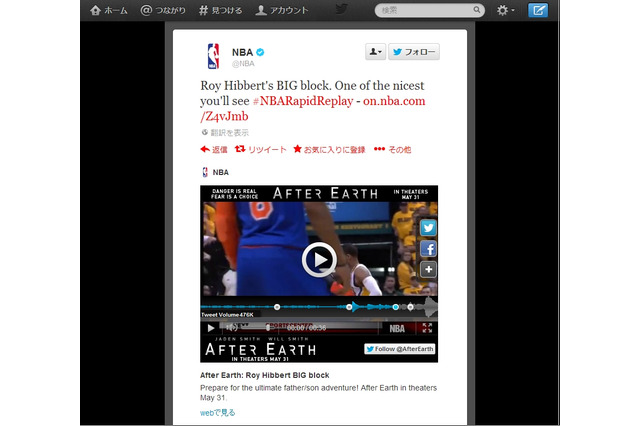Share video via Facebook icon overlay
The height and width of the screenshot is (426, 640).
pos(428,248)
